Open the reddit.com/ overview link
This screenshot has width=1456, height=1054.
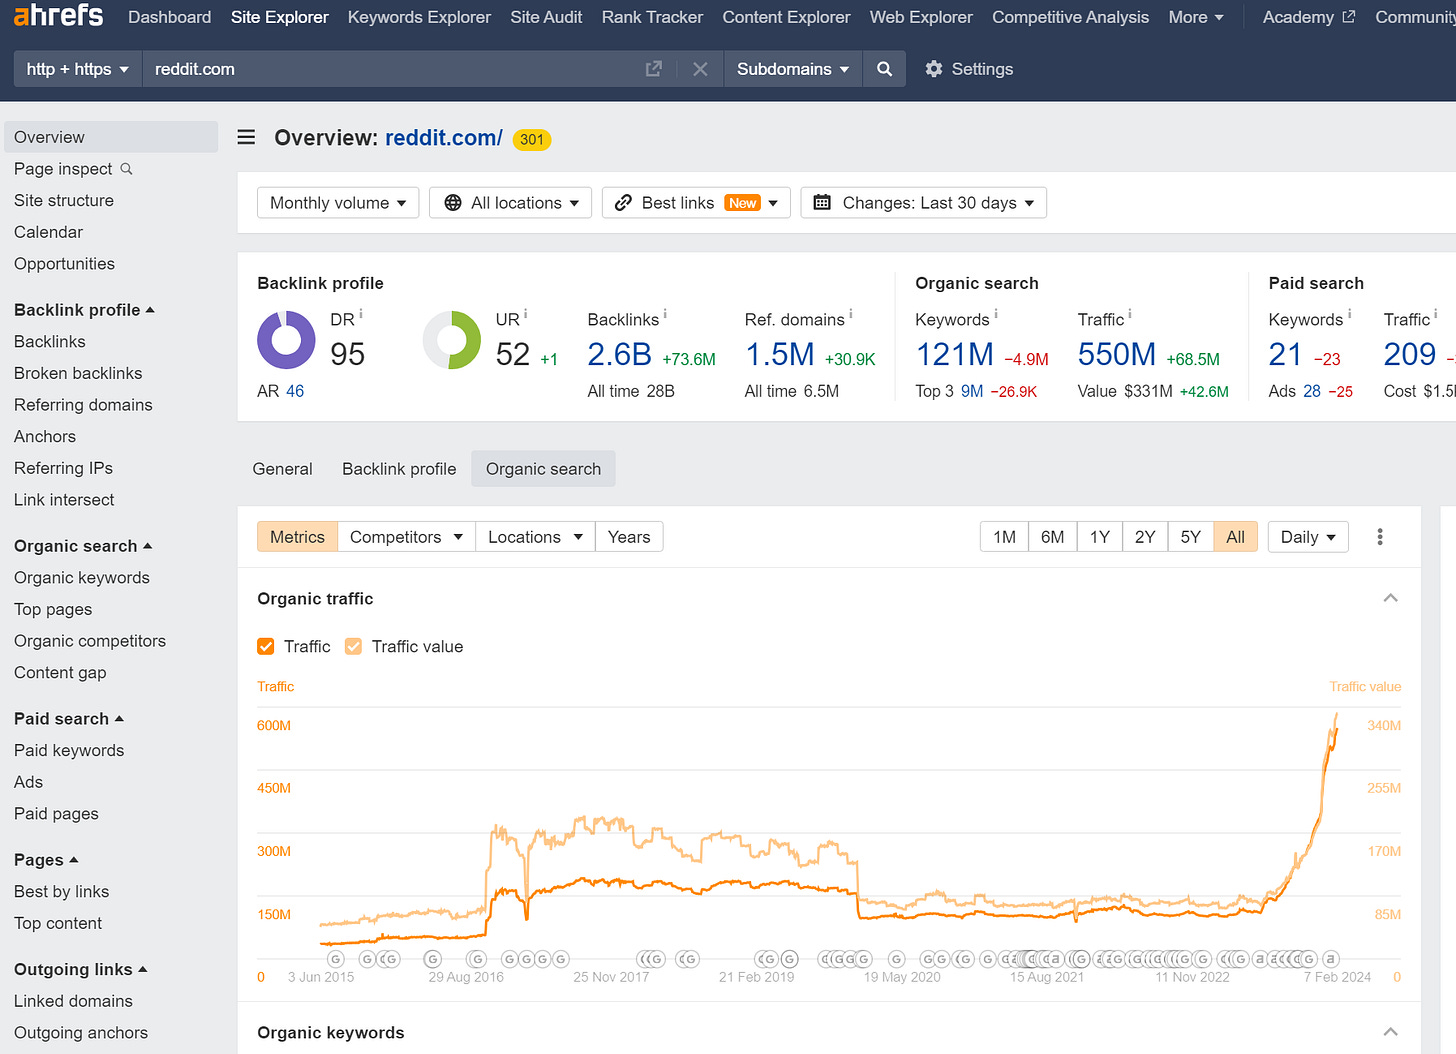click(444, 138)
